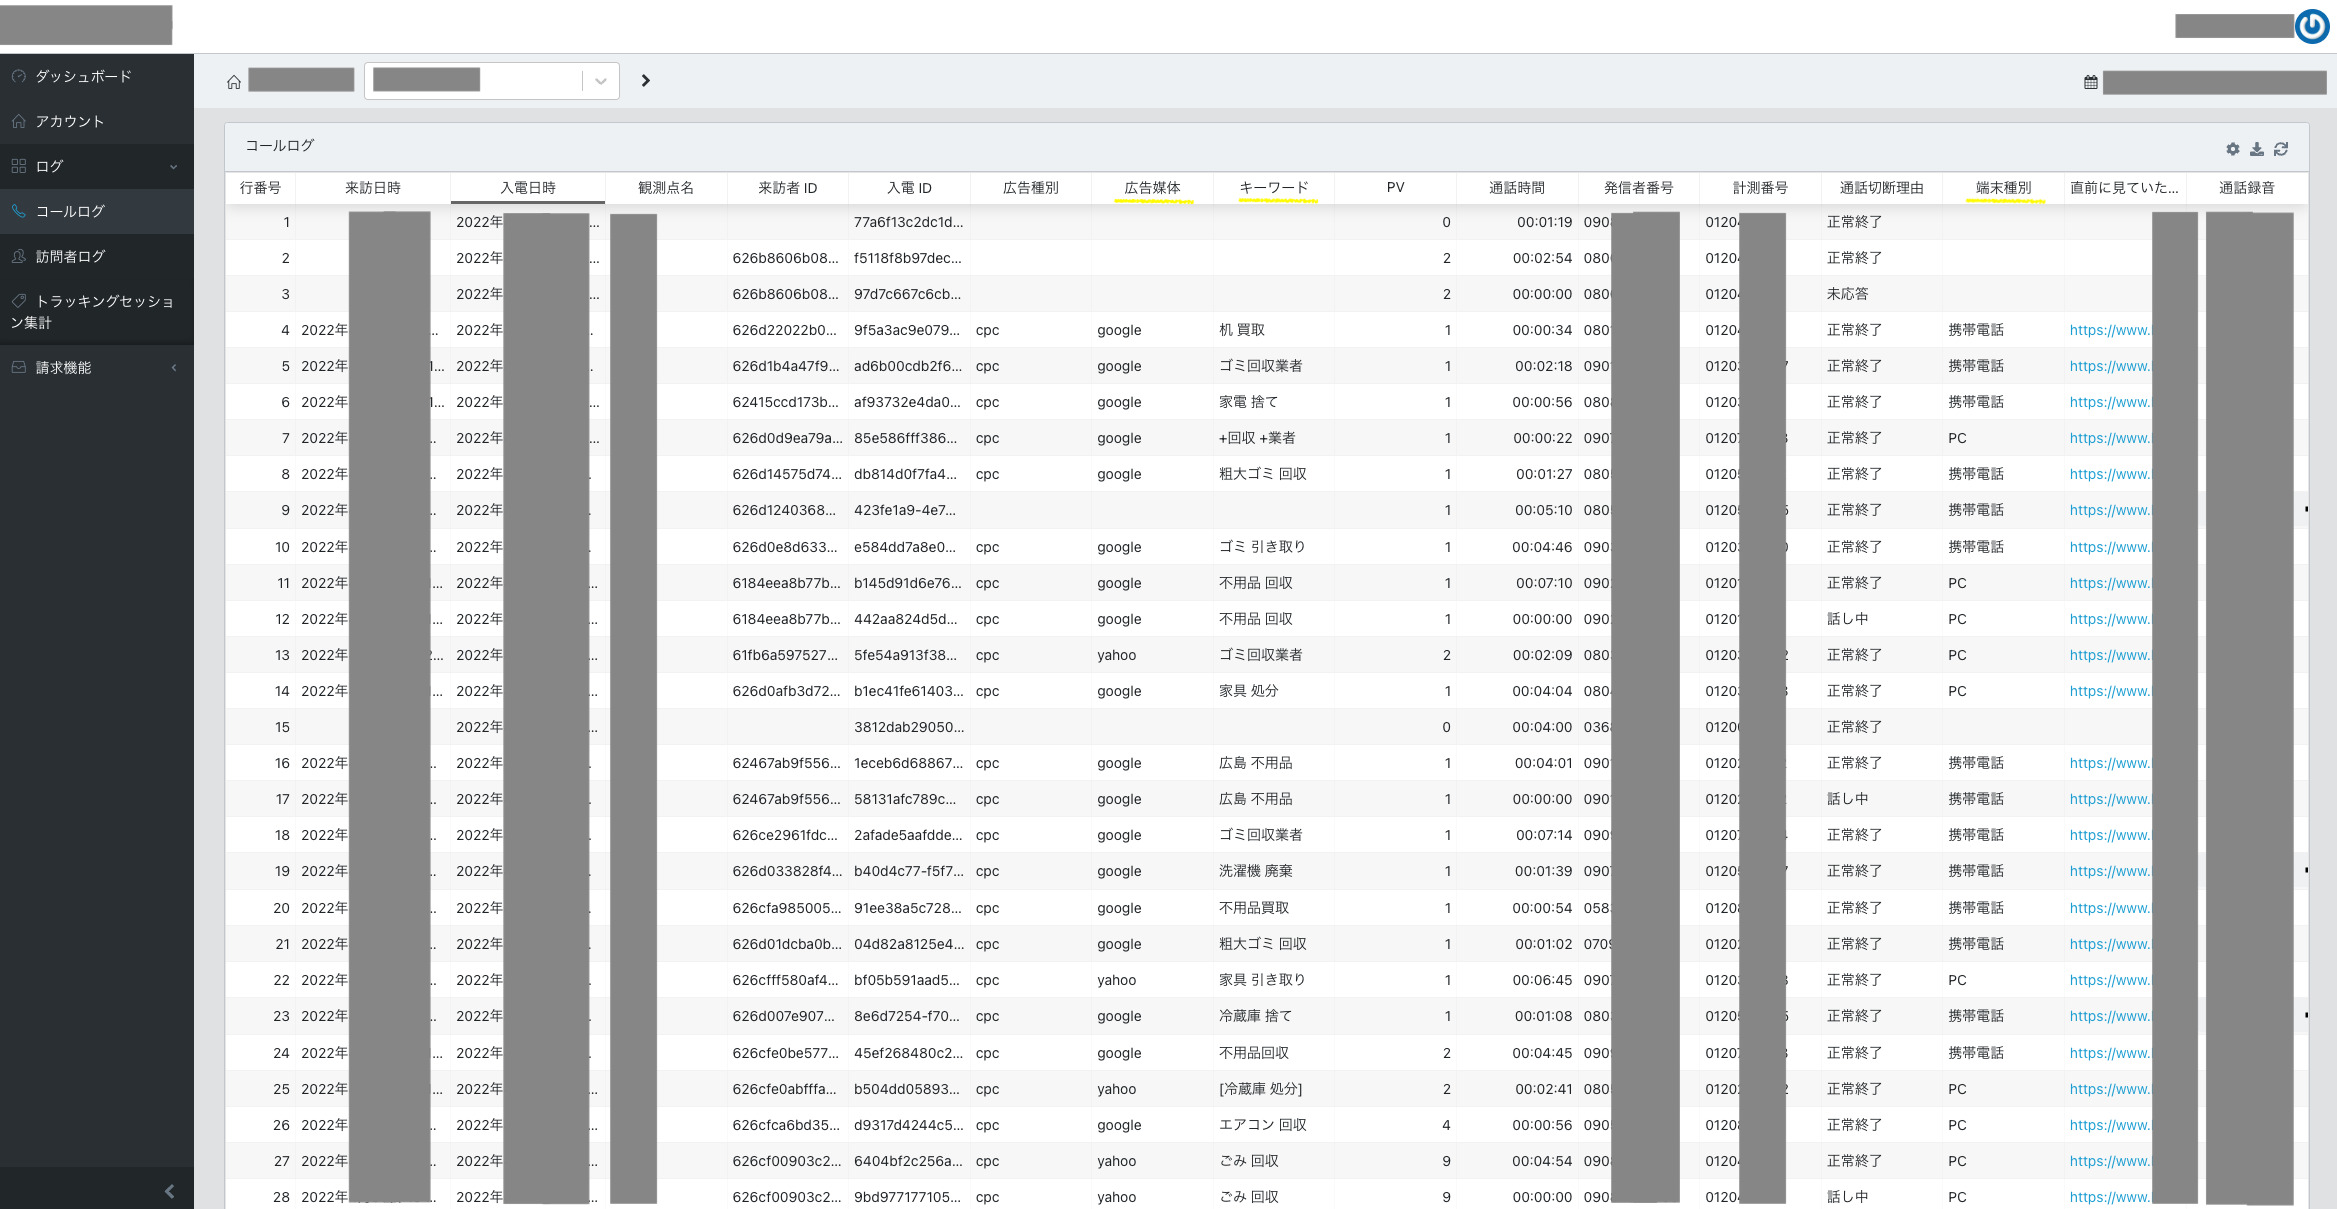
Task: Click the 請求機能 envelope icon
Action: point(19,367)
